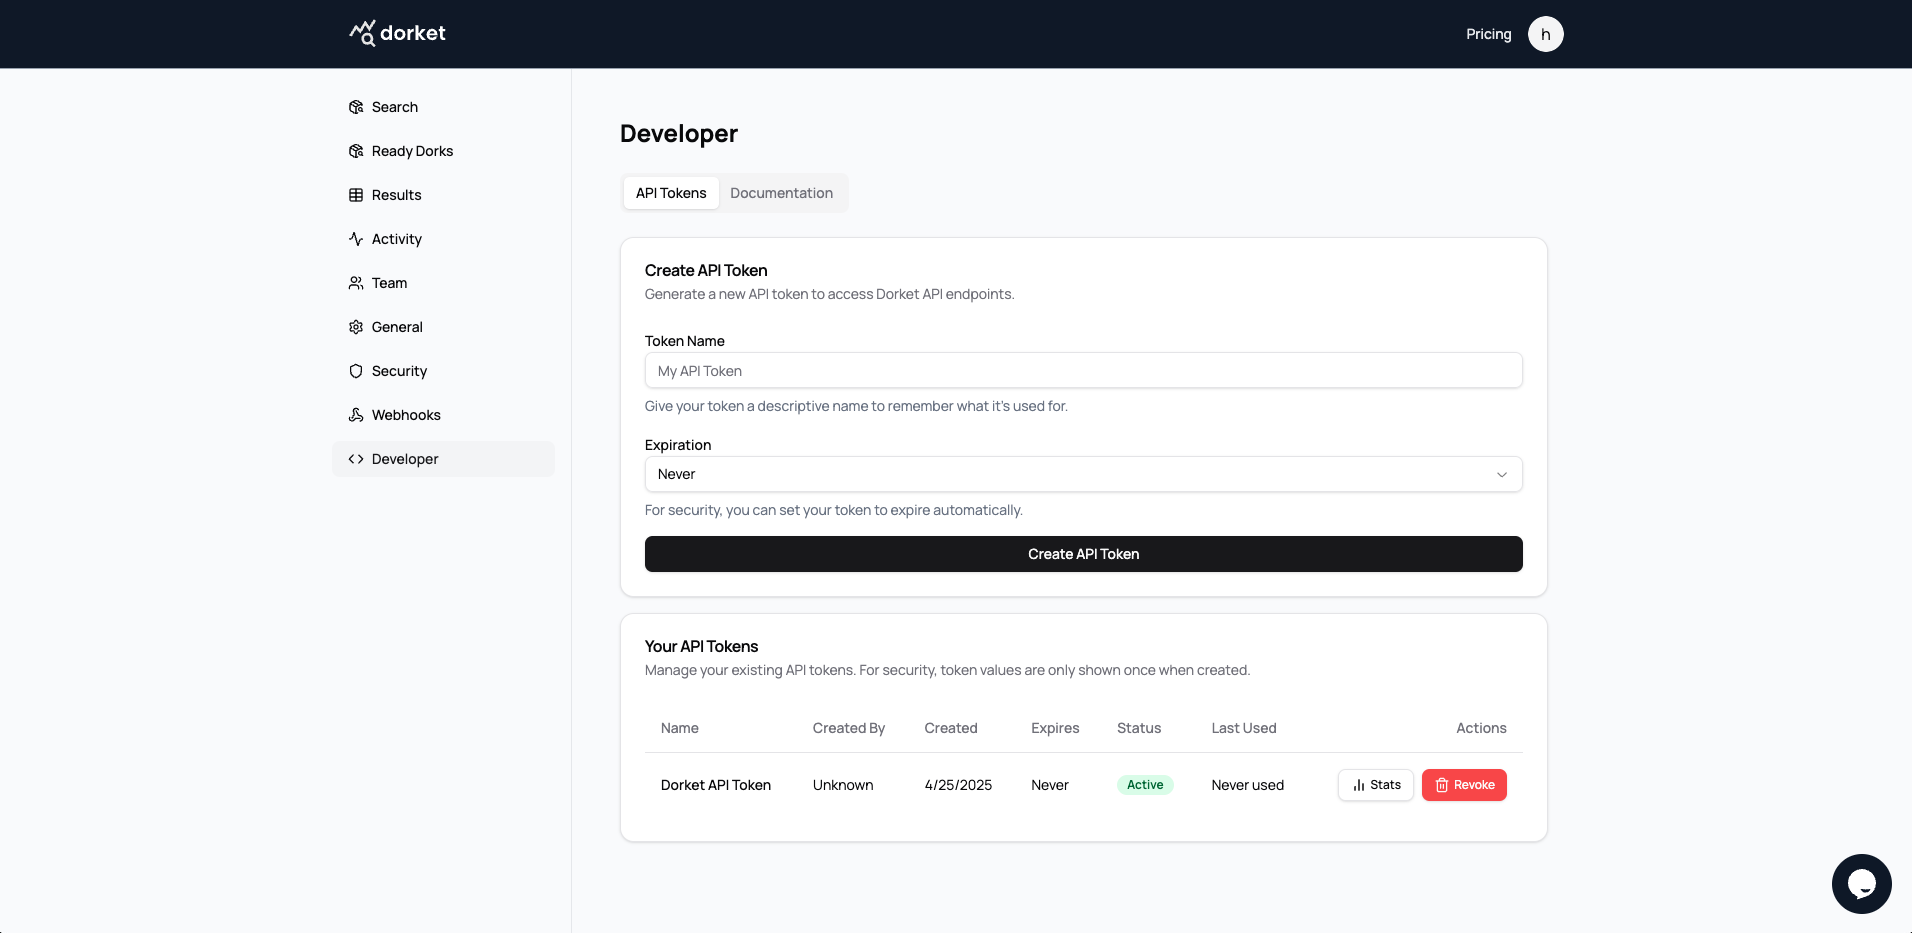The width and height of the screenshot is (1912, 933).
Task: Click the 'Your API Tokens' section title
Action: click(x=701, y=646)
